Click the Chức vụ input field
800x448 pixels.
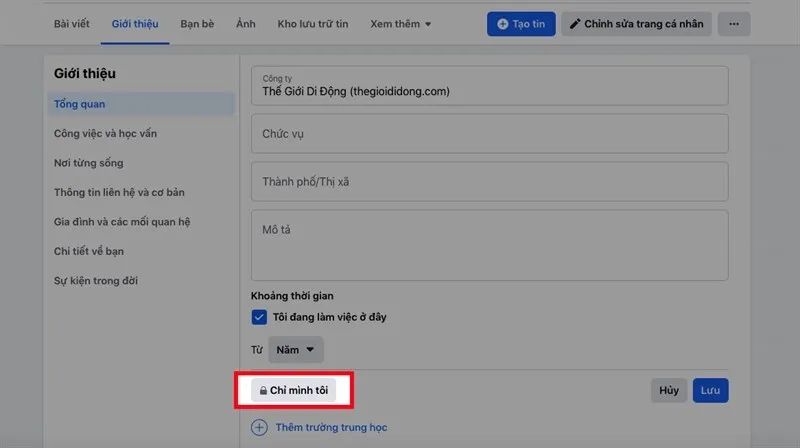click(x=489, y=134)
